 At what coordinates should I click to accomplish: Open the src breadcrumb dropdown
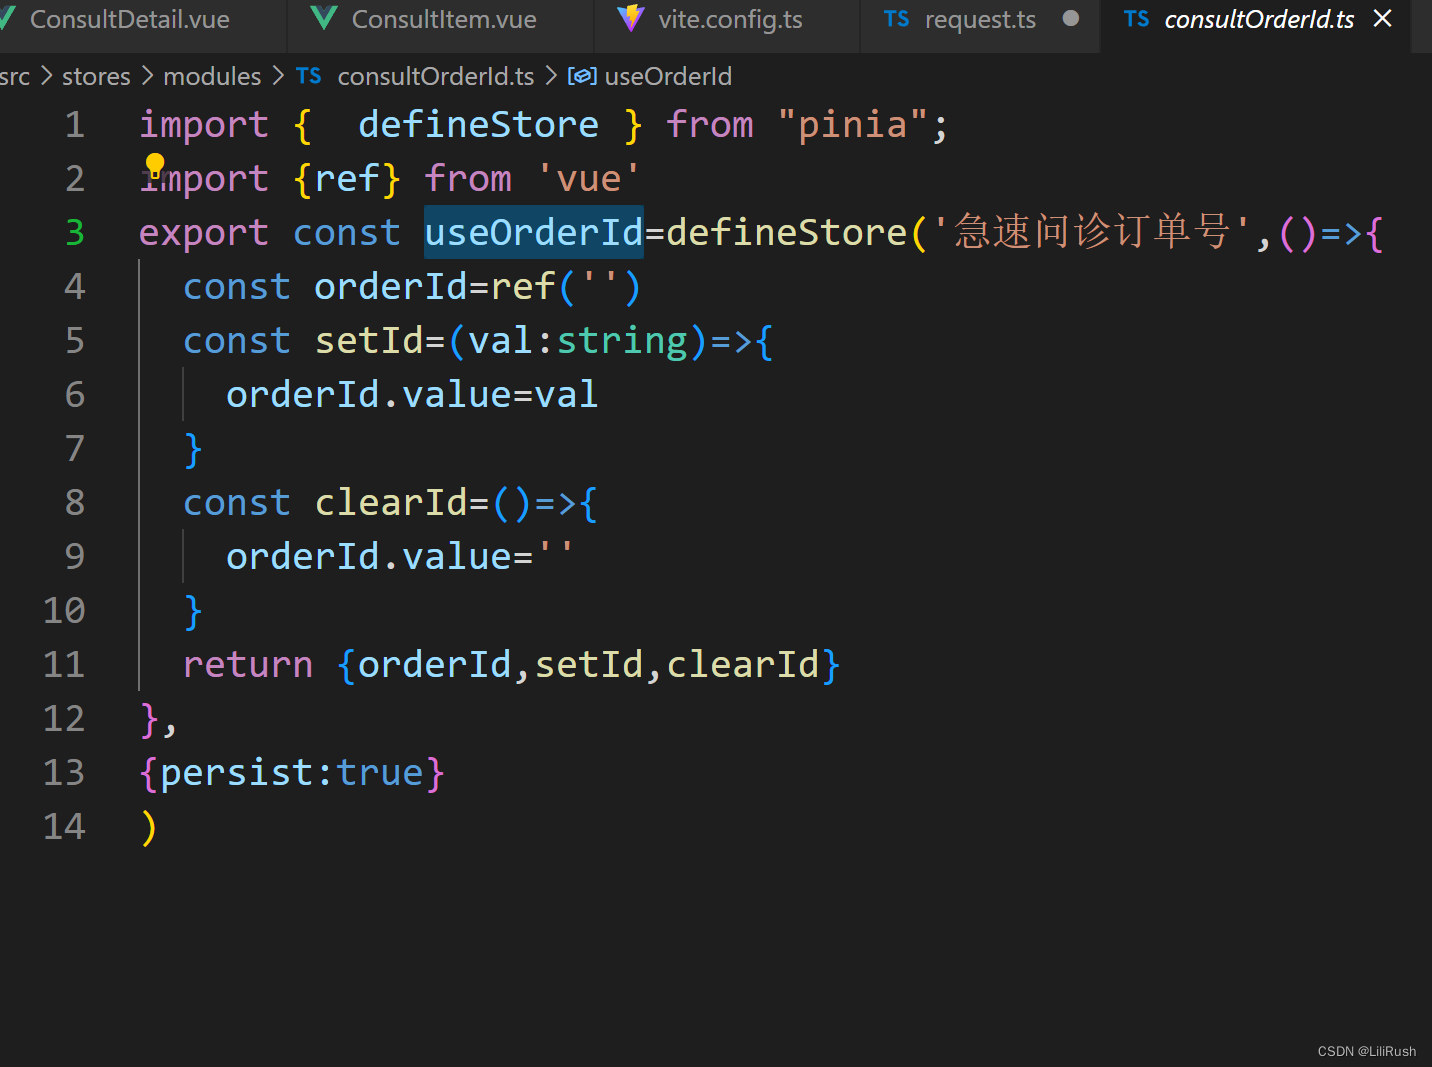14,75
